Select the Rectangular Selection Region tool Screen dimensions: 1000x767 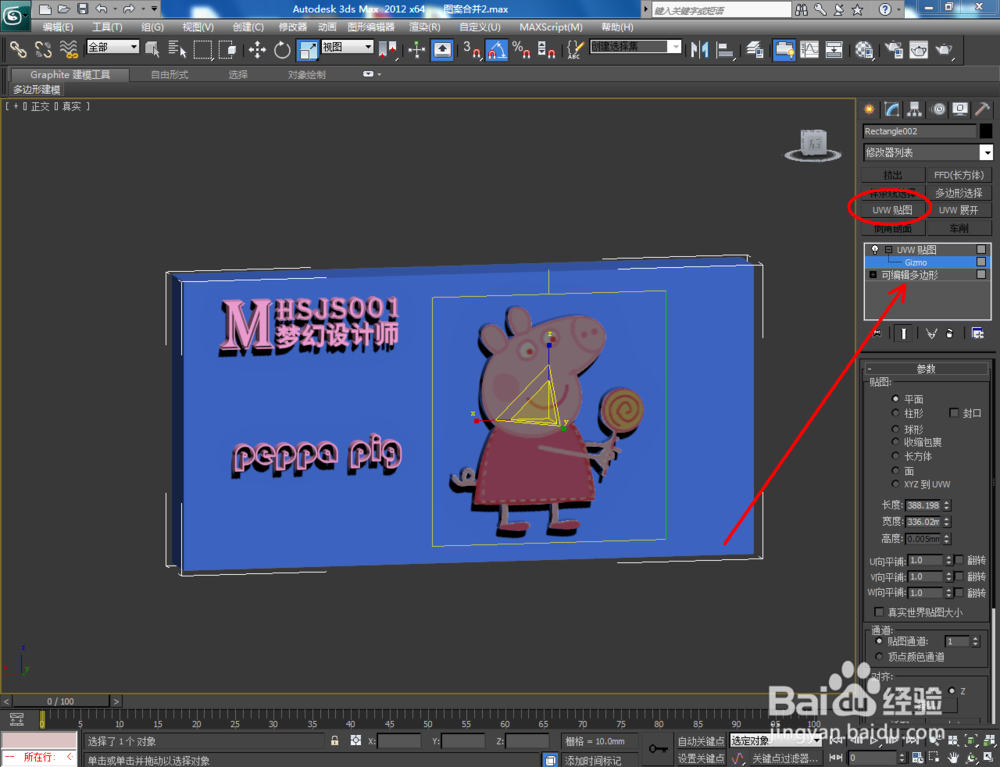coord(203,49)
